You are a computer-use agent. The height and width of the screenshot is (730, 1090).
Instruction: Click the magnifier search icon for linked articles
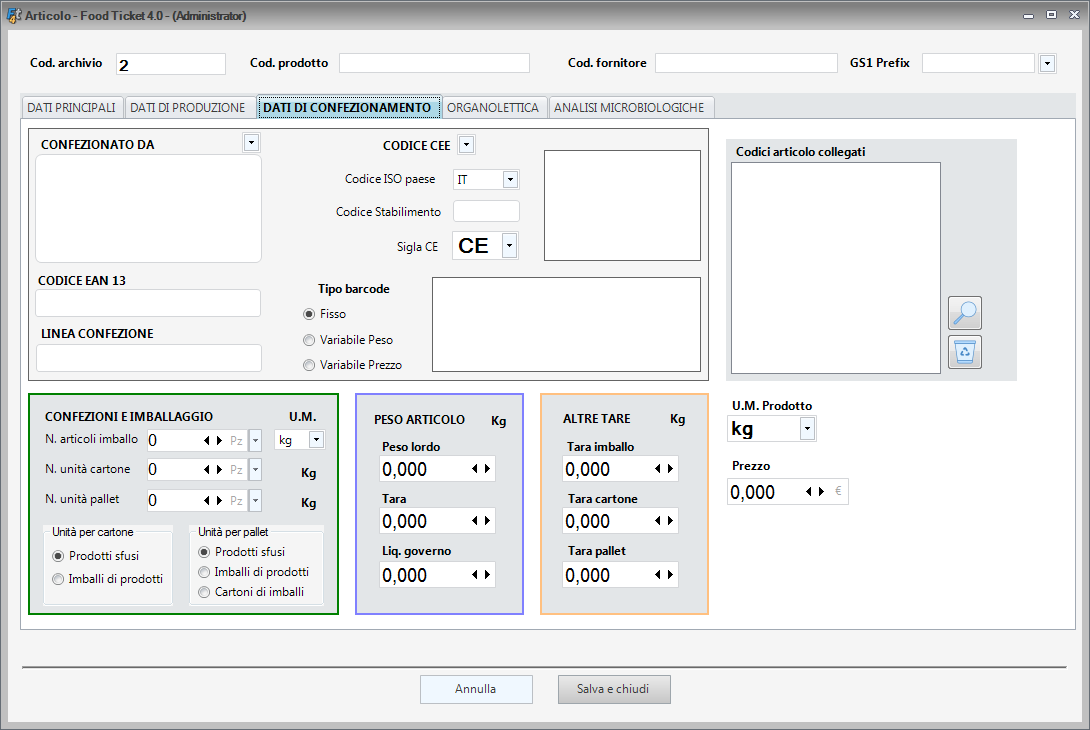coord(964,313)
